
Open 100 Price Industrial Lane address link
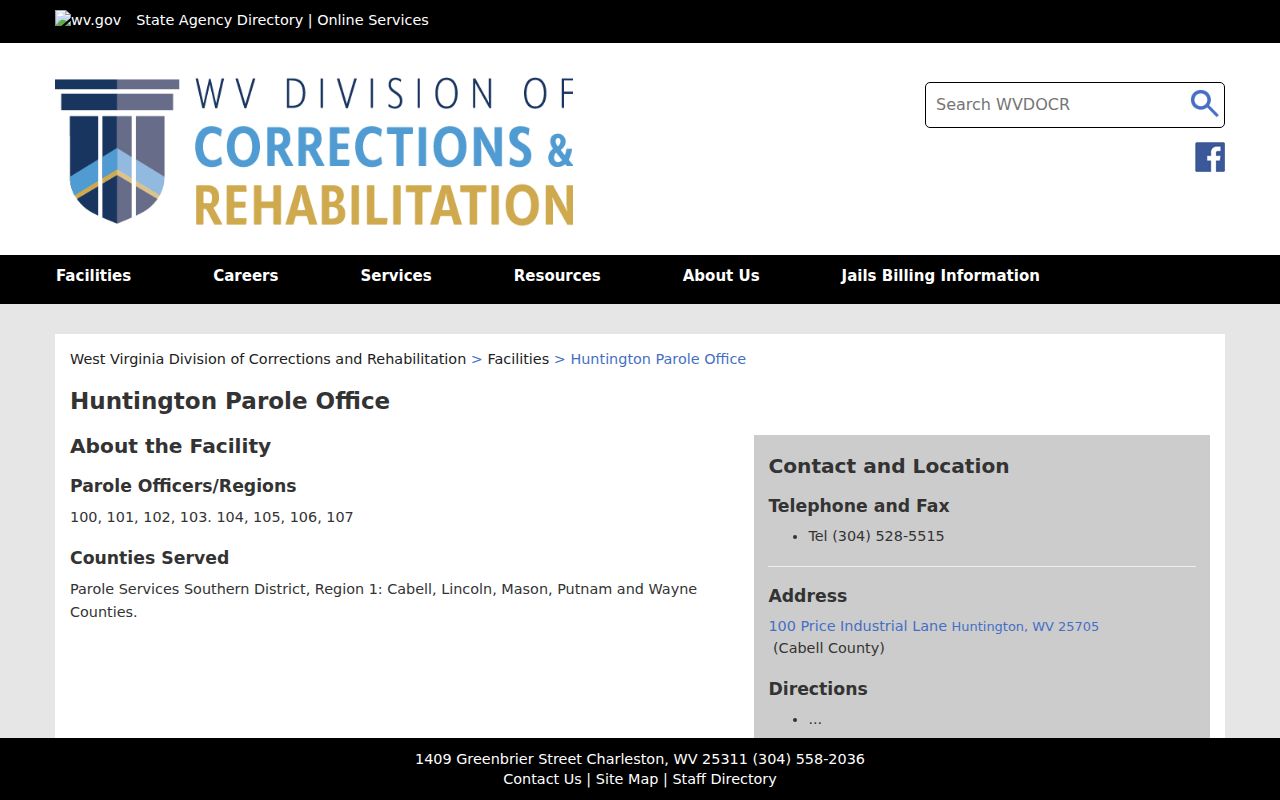[933, 626]
